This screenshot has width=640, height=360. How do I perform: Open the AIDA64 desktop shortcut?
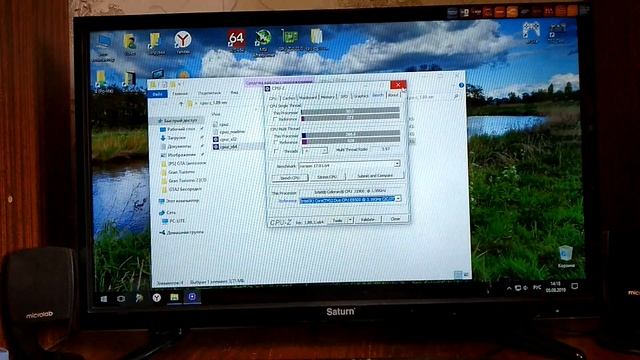[x=236, y=41]
